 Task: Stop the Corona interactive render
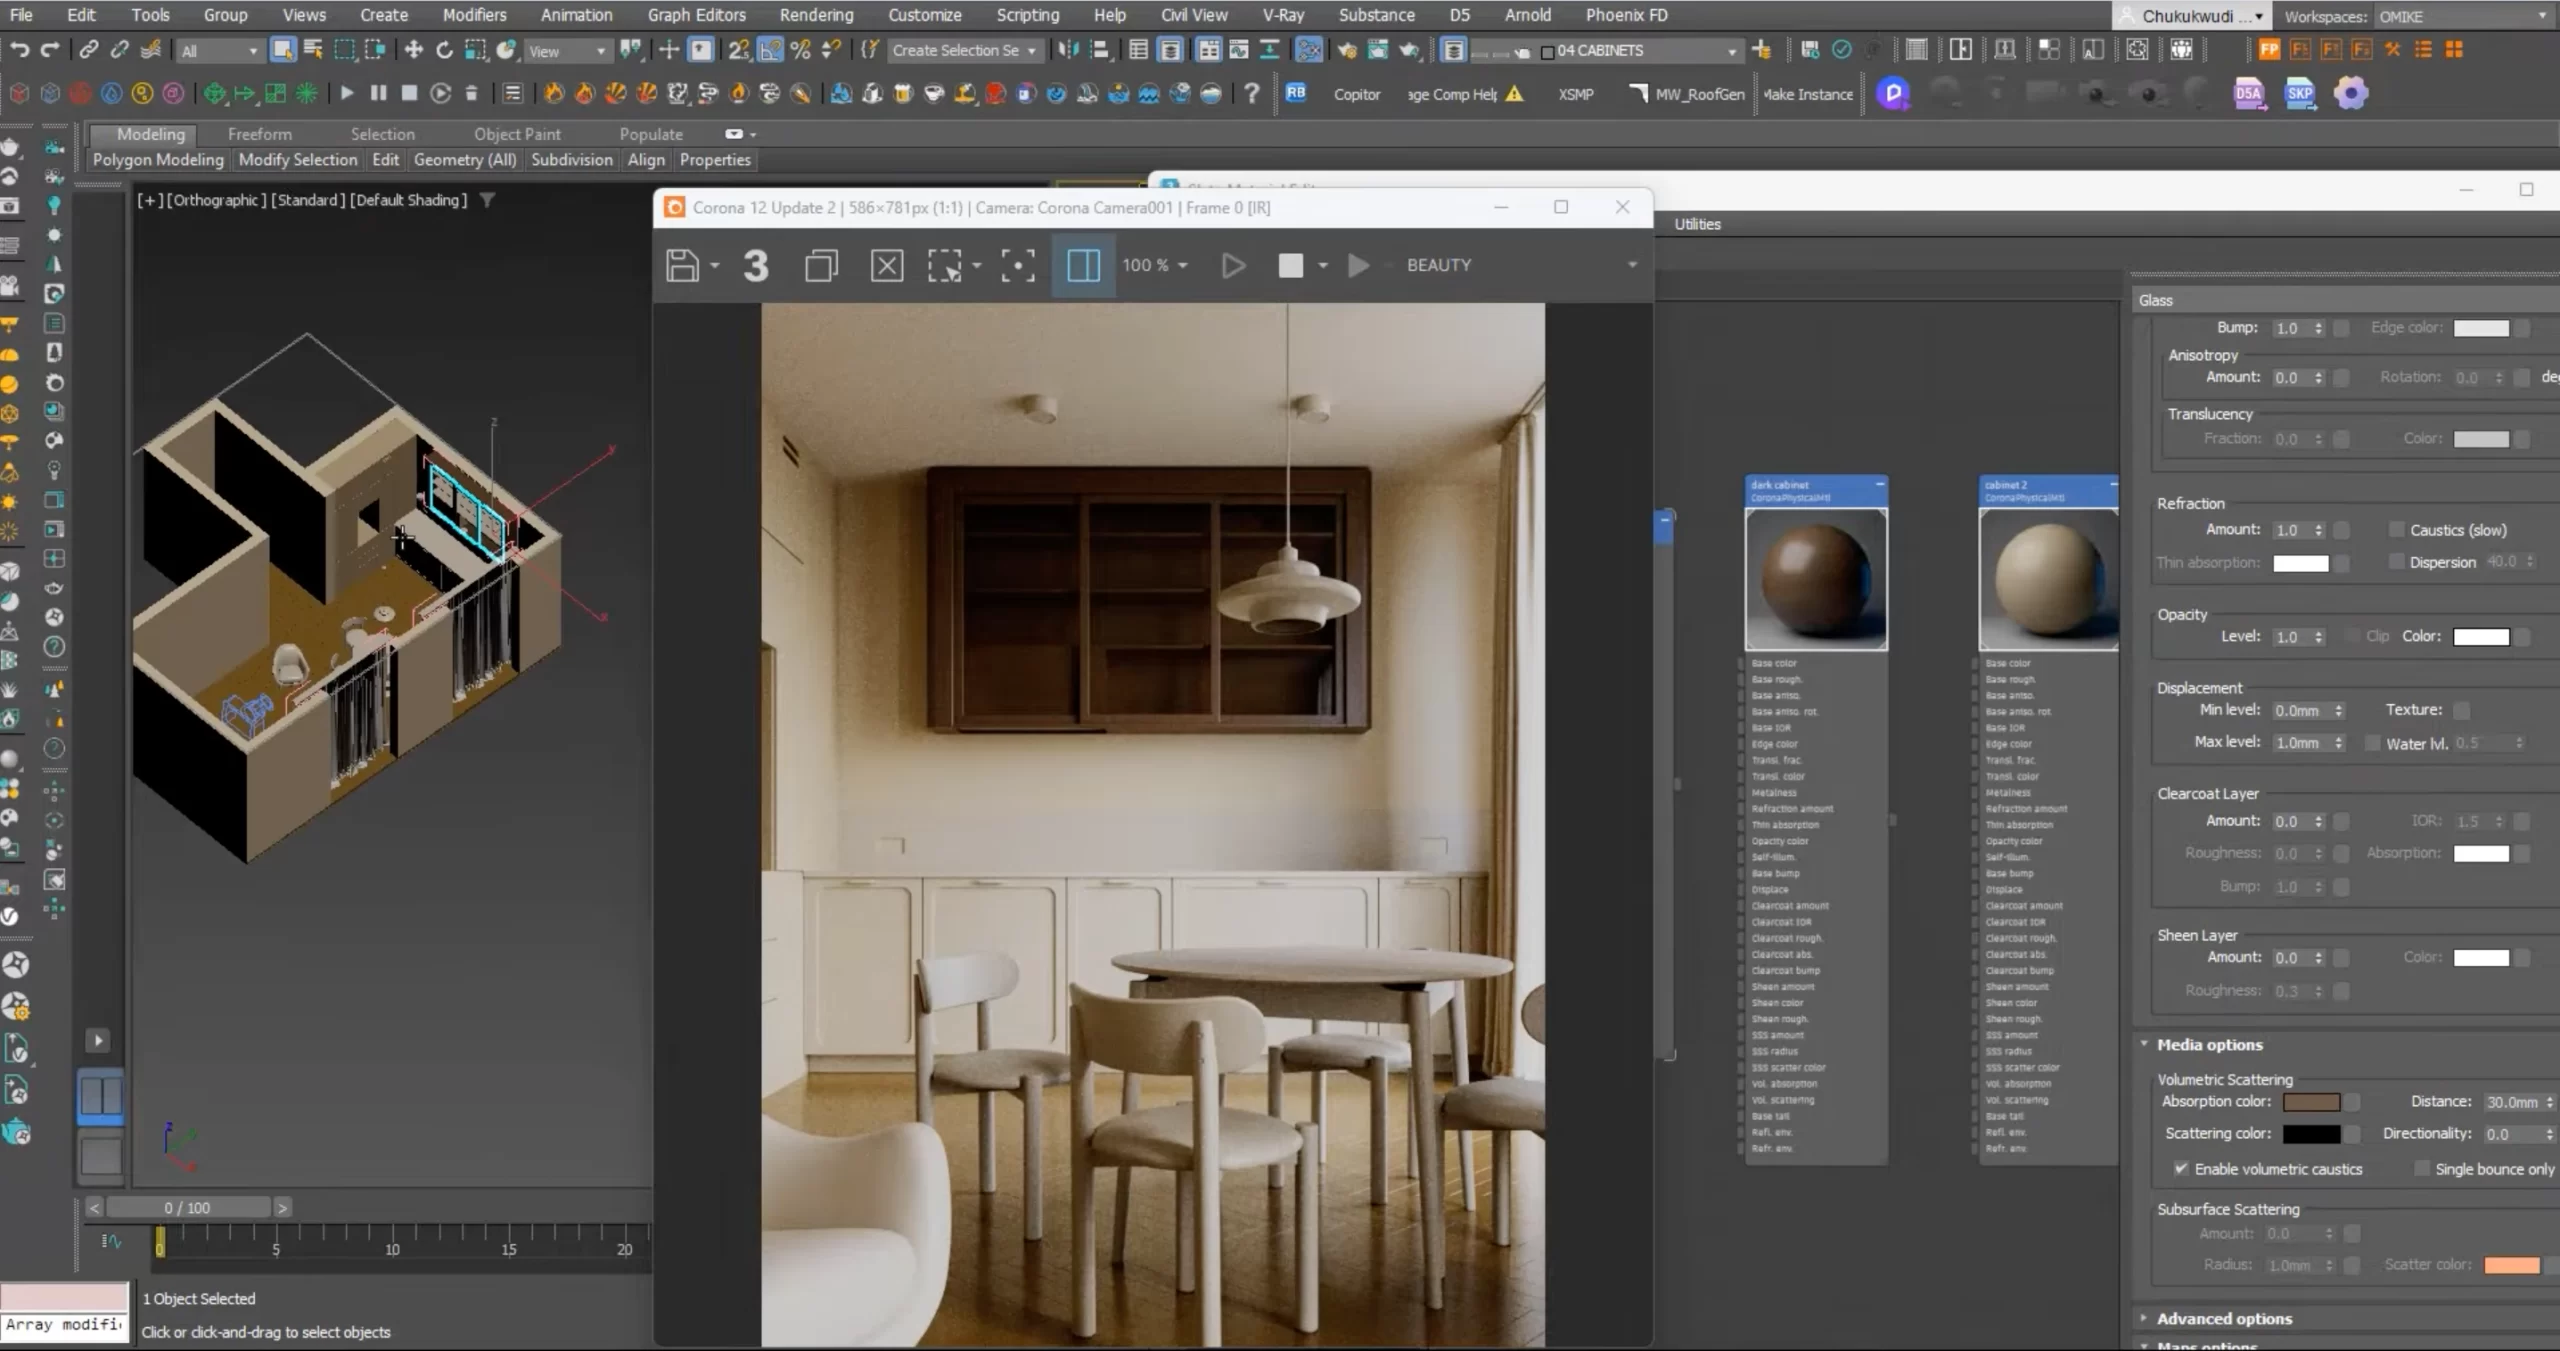click(1291, 265)
